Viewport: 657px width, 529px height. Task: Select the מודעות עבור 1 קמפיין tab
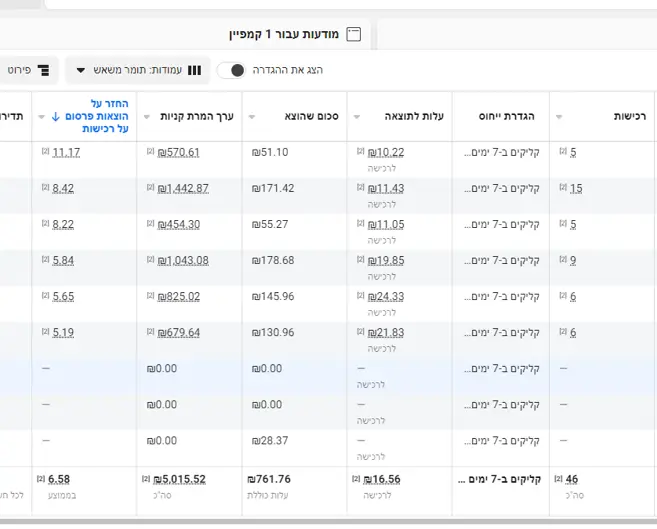[295, 34]
